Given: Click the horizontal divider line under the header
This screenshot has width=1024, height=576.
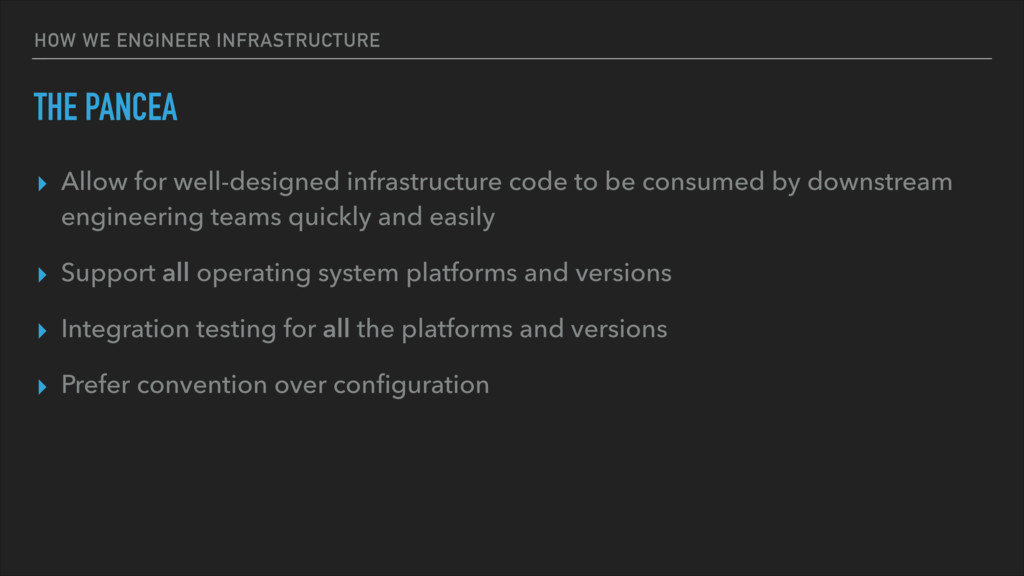Looking at the screenshot, I should (x=512, y=59).
